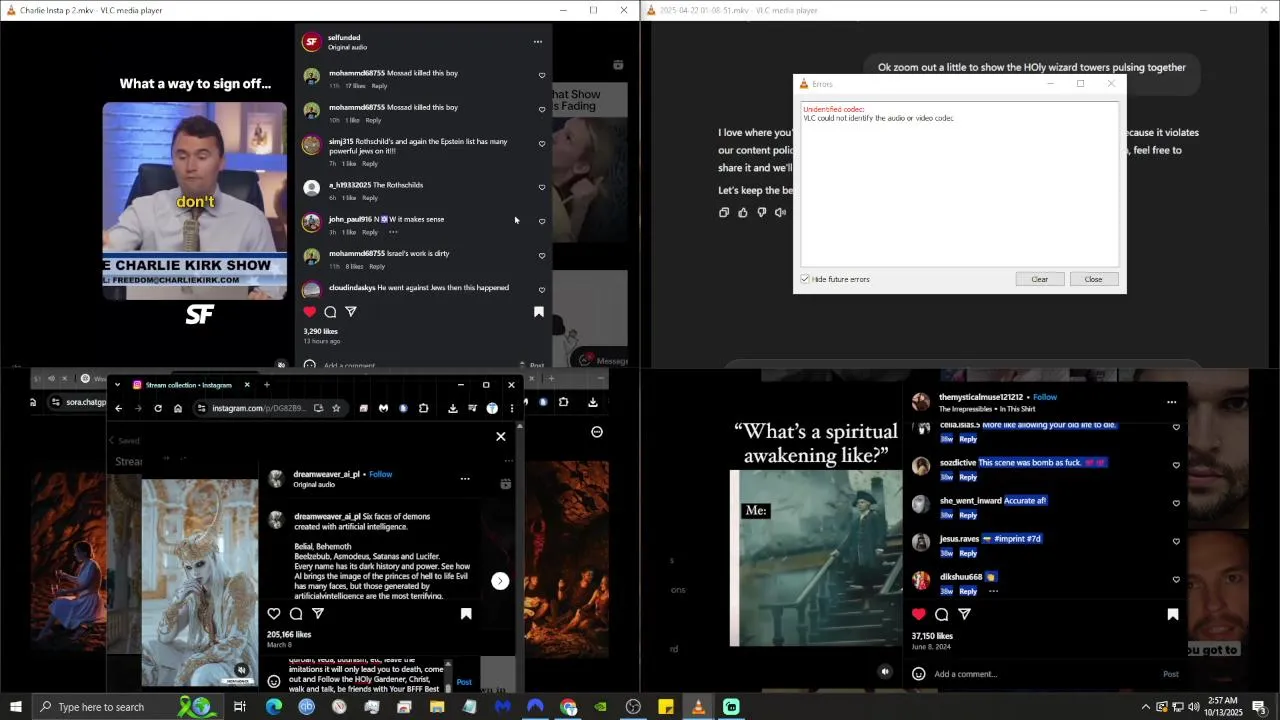Follow dreamweaver_ai_pl
The height and width of the screenshot is (720, 1280).
pyautogui.click(x=381, y=474)
